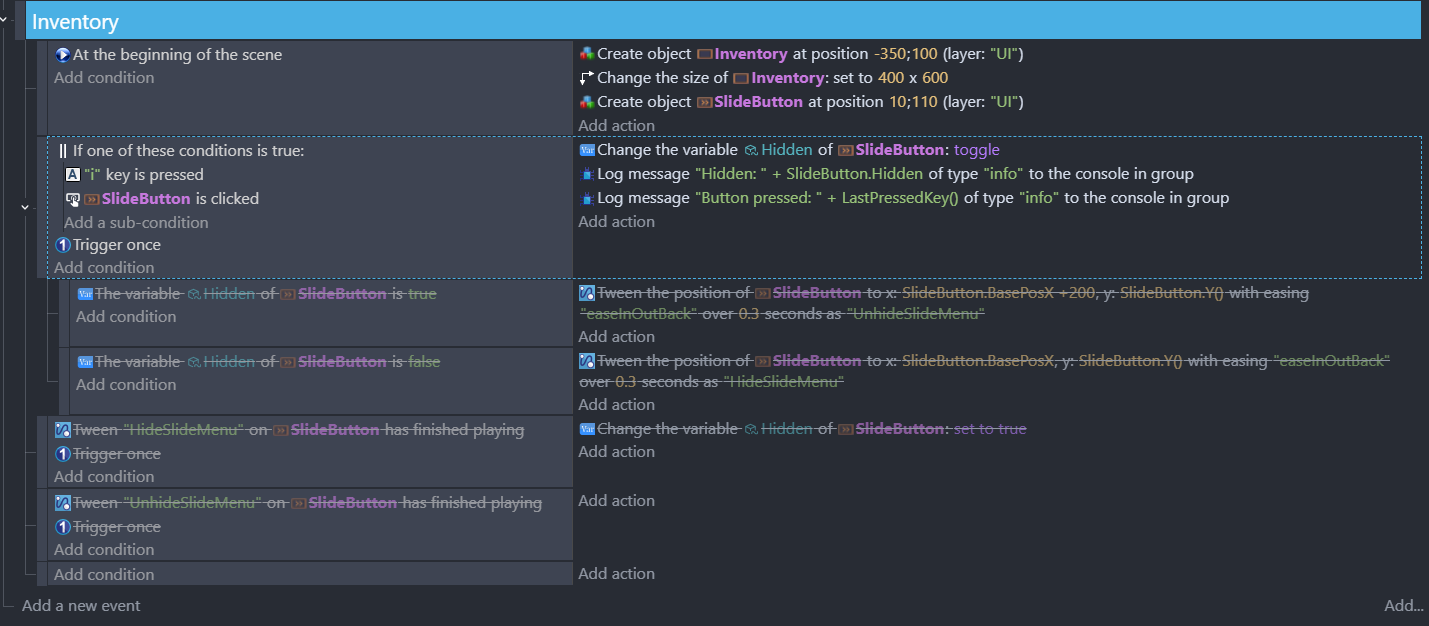1429x626 pixels.
Task: Click "Add a new event" at the bottom
Action: click(81, 606)
